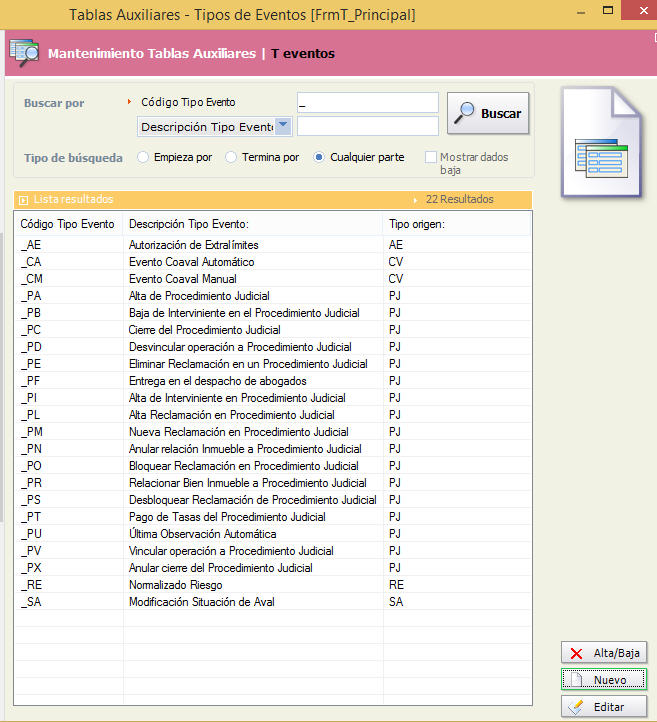Select row Nueva Reclamación en Procedimiento Judicial

click(x=273, y=432)
